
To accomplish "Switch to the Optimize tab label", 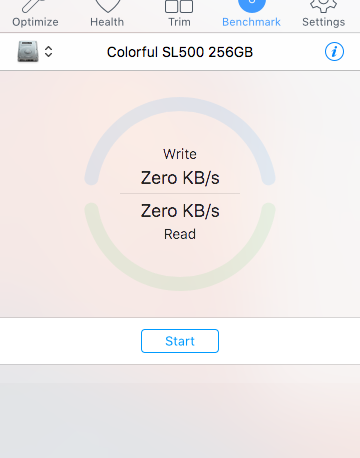I will tap(35, 22).
